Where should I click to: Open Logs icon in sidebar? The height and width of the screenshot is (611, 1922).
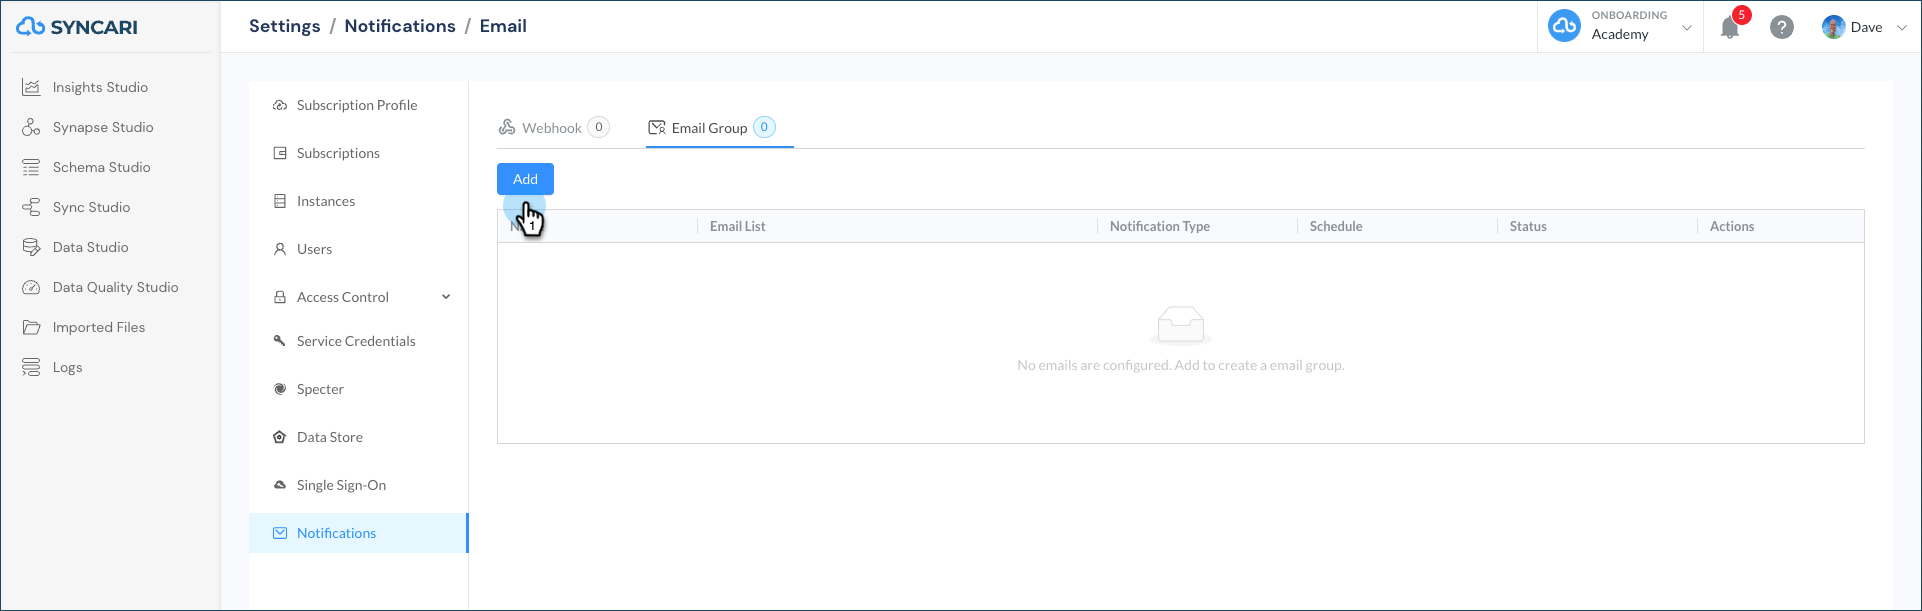tap(31, 367)
